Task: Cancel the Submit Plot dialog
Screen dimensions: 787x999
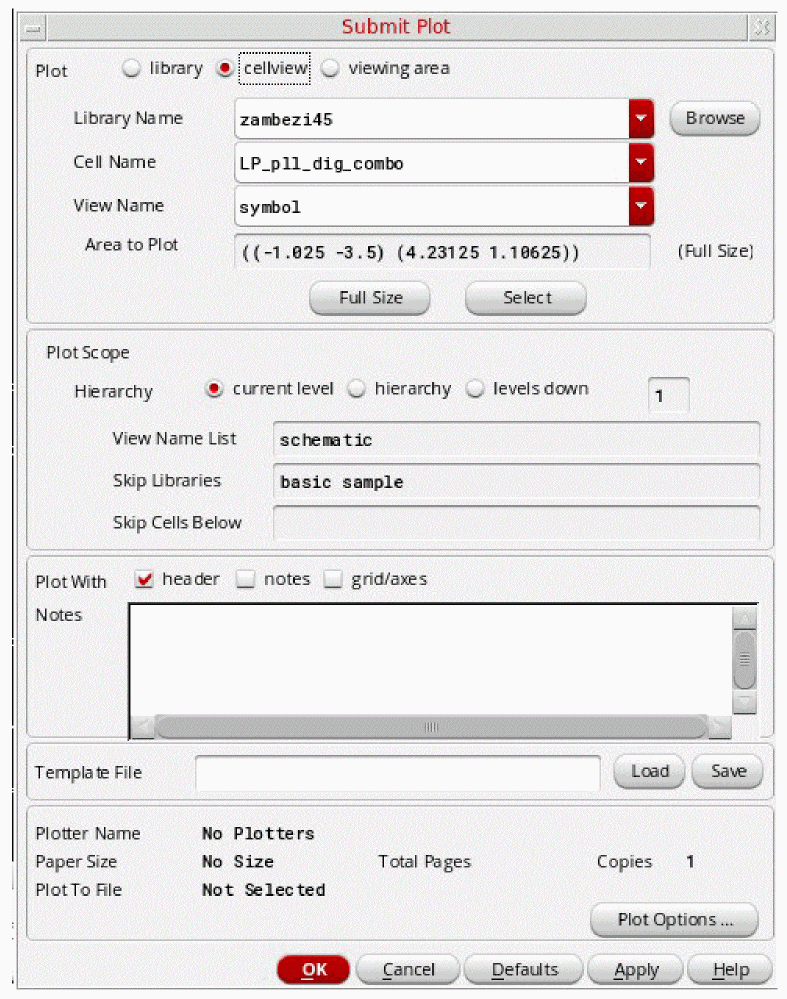Action: (408, 970)
